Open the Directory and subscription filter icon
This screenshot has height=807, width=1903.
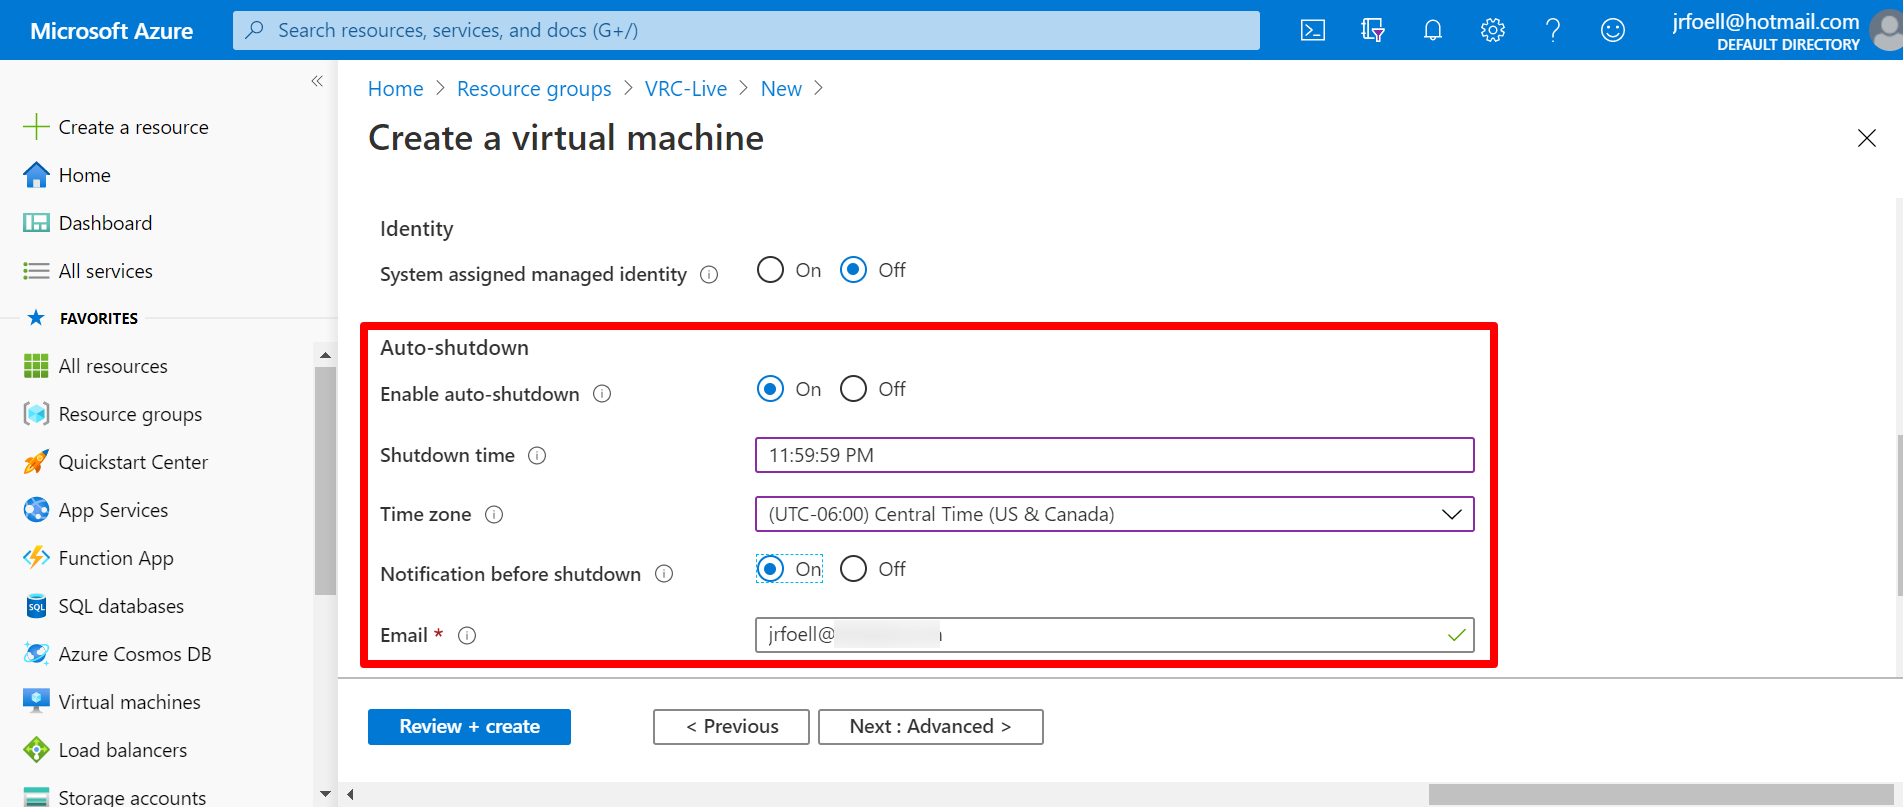[x=1373, y=30]
